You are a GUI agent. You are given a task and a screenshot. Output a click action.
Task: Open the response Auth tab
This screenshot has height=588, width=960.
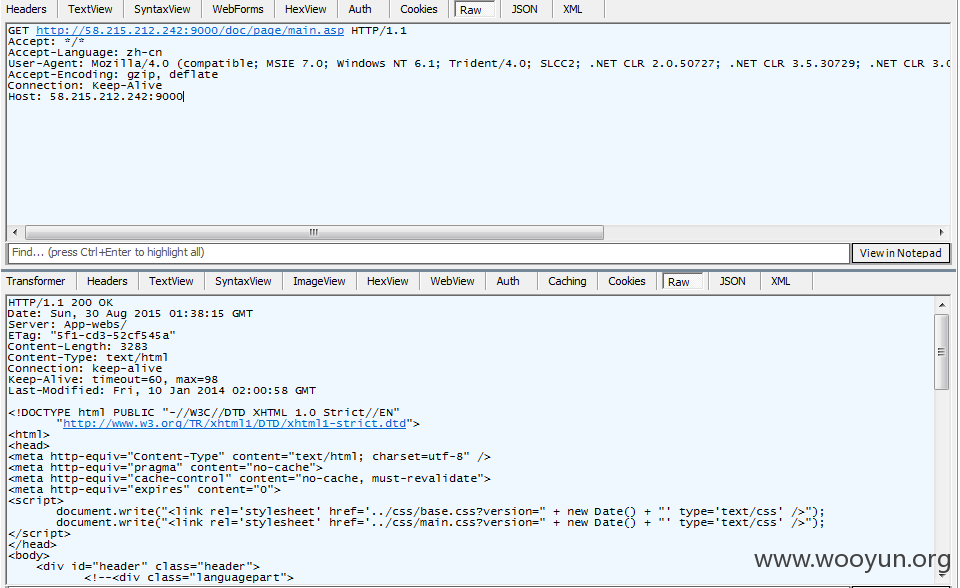click(508, 281)
